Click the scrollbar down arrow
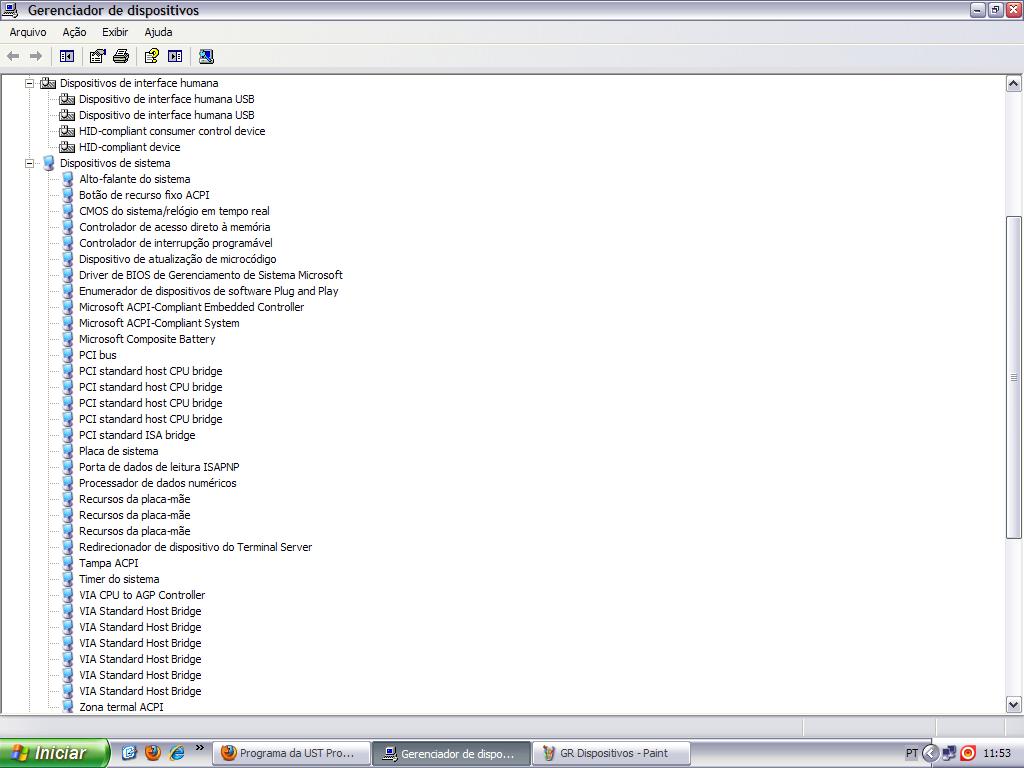 coord(1014,705)
